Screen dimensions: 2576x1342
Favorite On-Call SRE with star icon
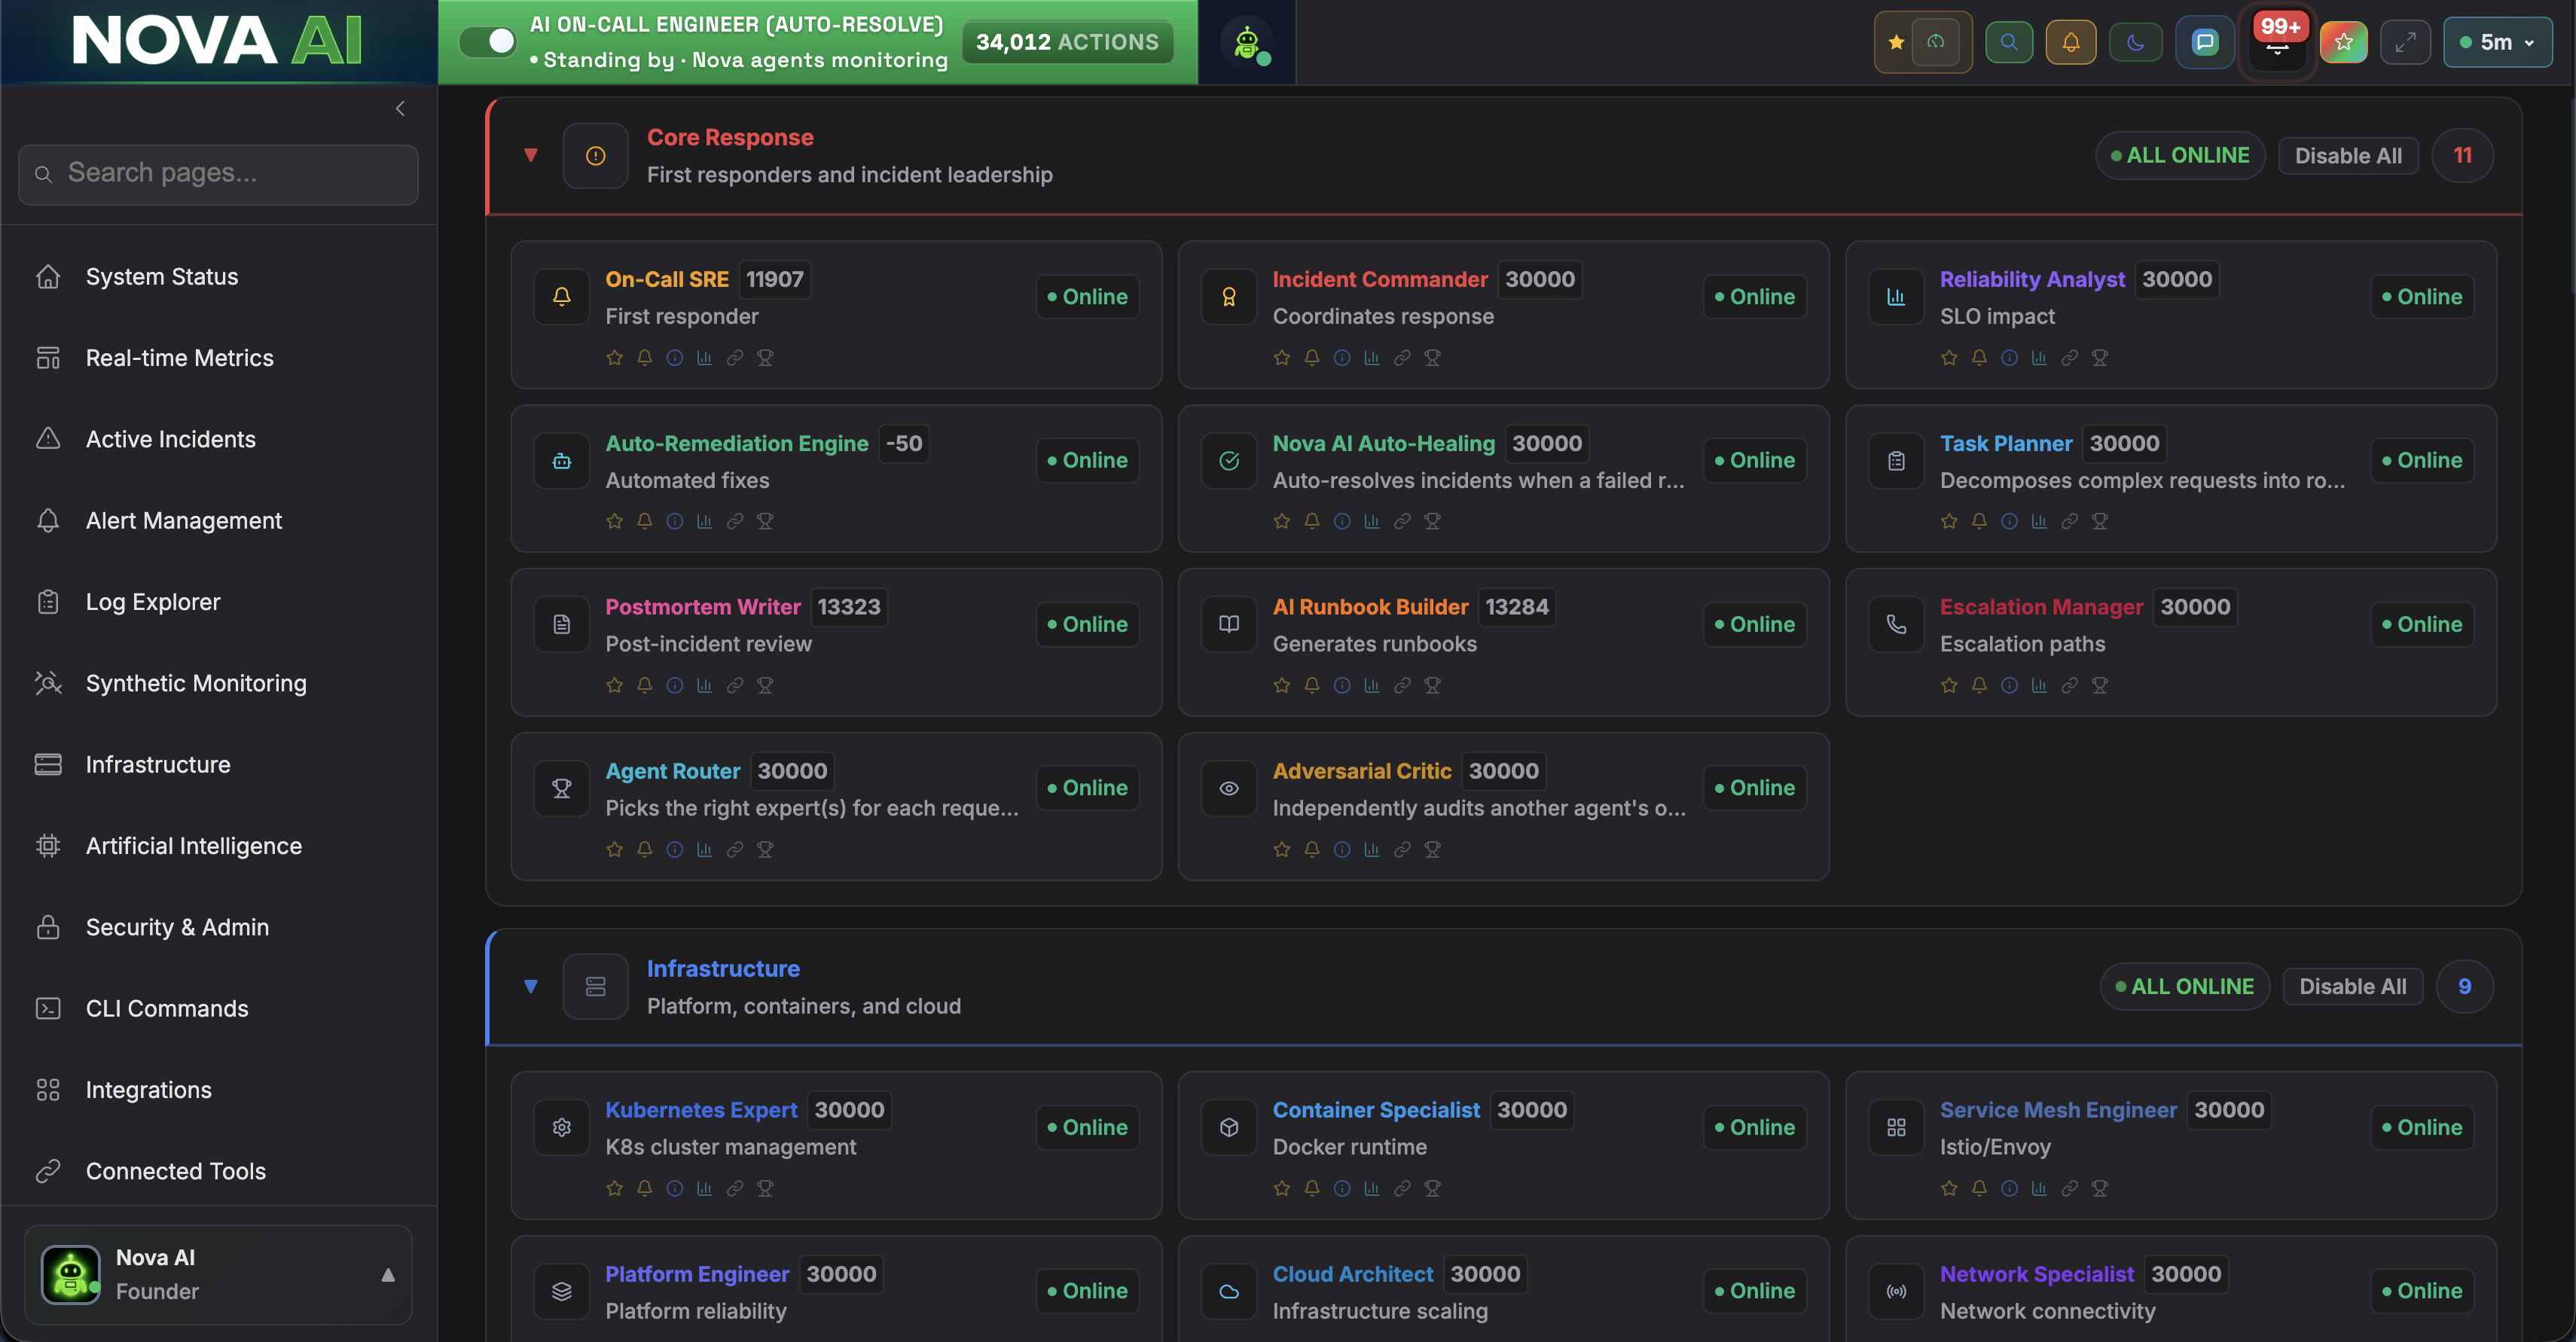(614, 357)
